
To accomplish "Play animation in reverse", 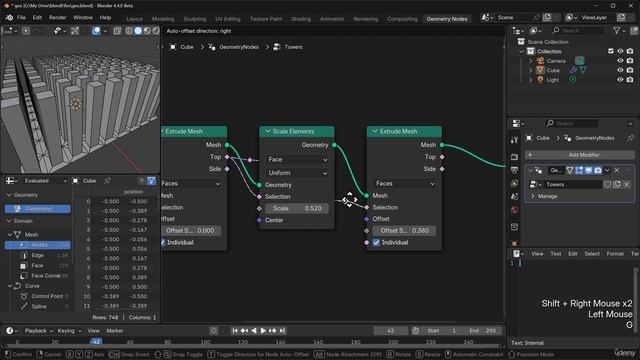I will point(254,331).
